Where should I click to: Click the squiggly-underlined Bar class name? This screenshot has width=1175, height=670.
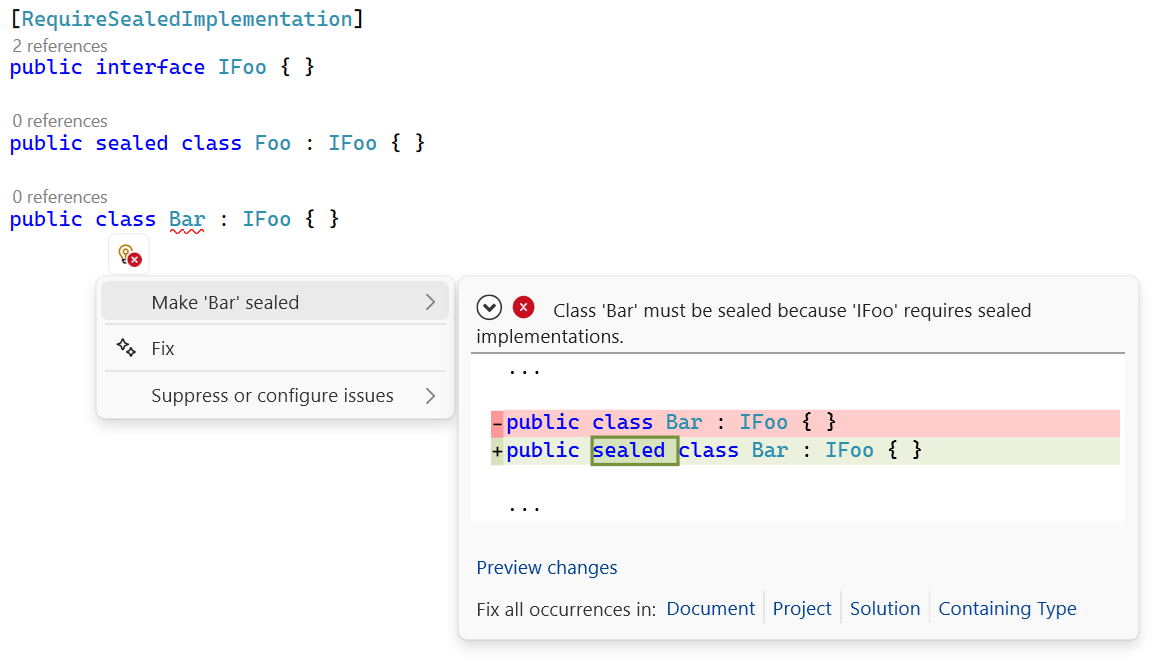[187, 220]
